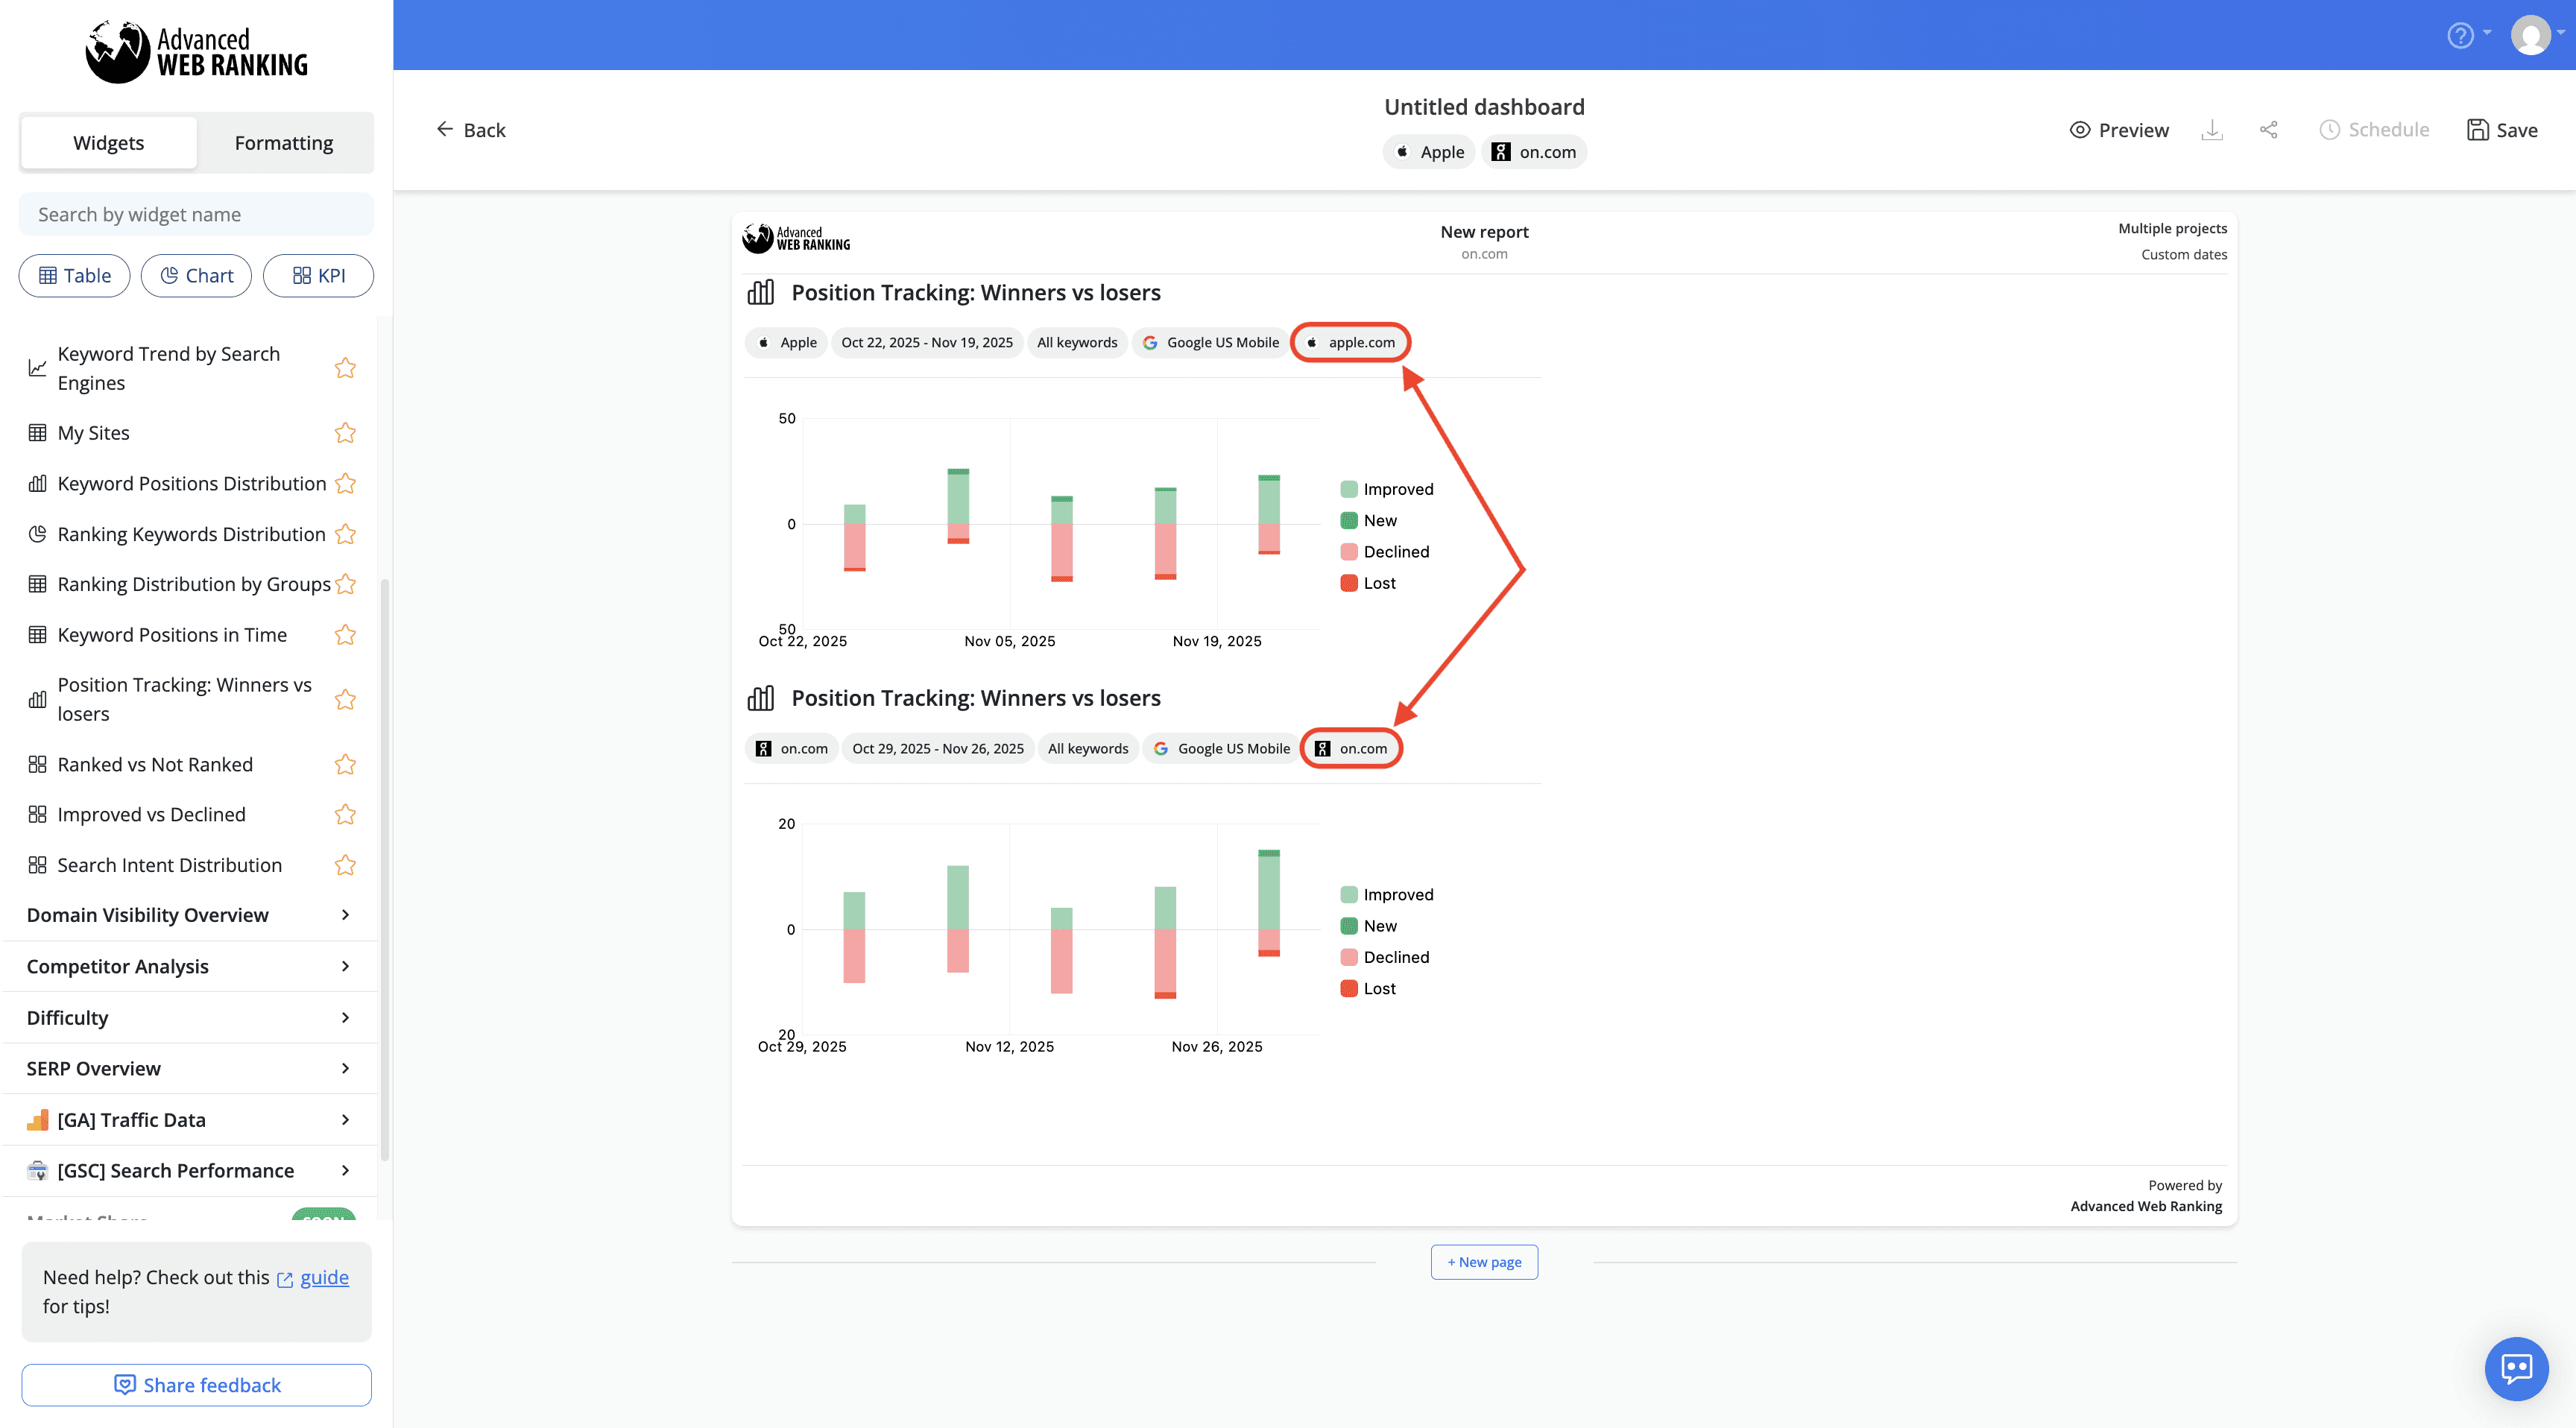The height and width of the screenshot is (1428, 2576).
Task: Favorite the Search Intent Distribution widget
Action: pyautogui.click(x=345, y=864)
